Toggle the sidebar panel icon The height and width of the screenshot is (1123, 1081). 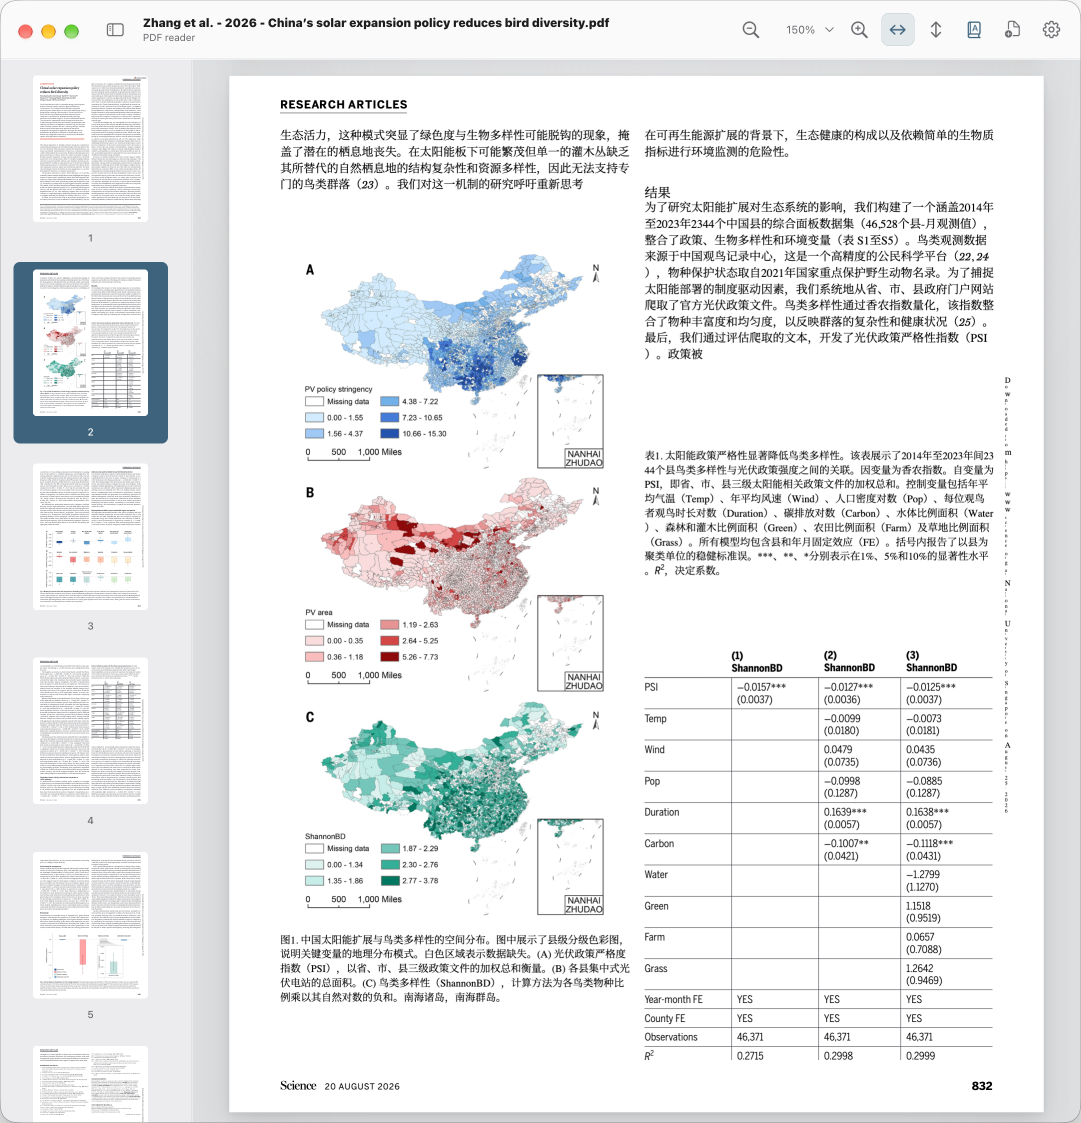[115, 30]
